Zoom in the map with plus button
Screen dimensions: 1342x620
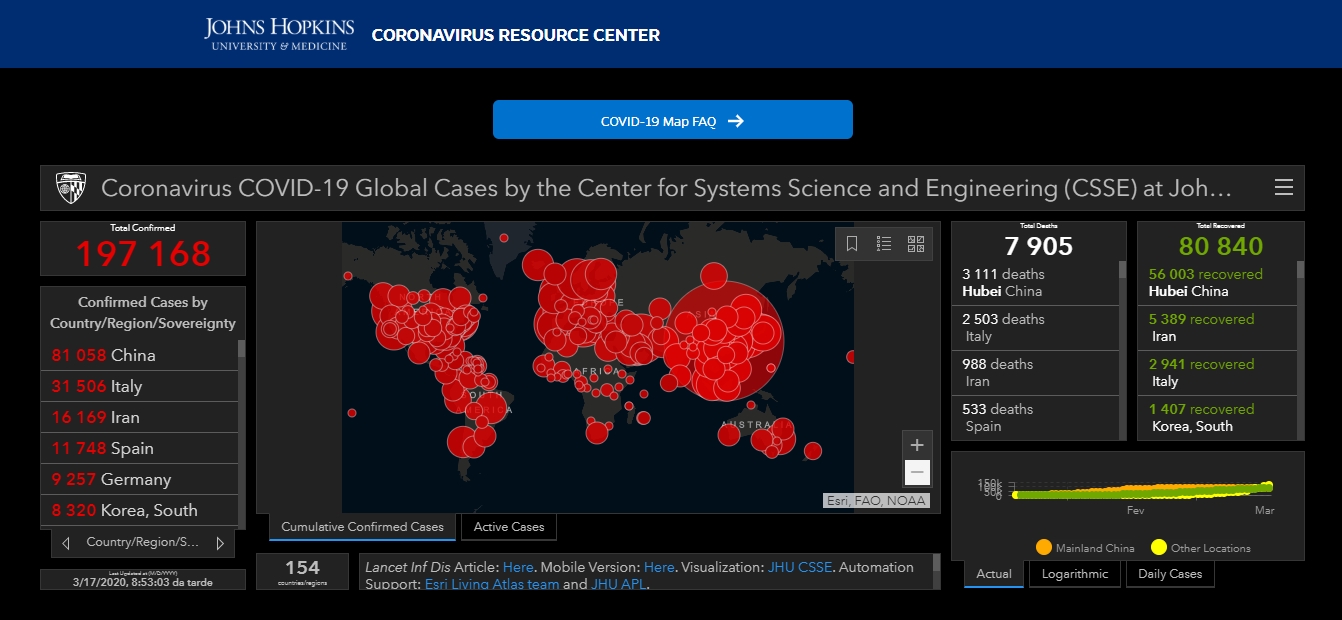[917, 445]
